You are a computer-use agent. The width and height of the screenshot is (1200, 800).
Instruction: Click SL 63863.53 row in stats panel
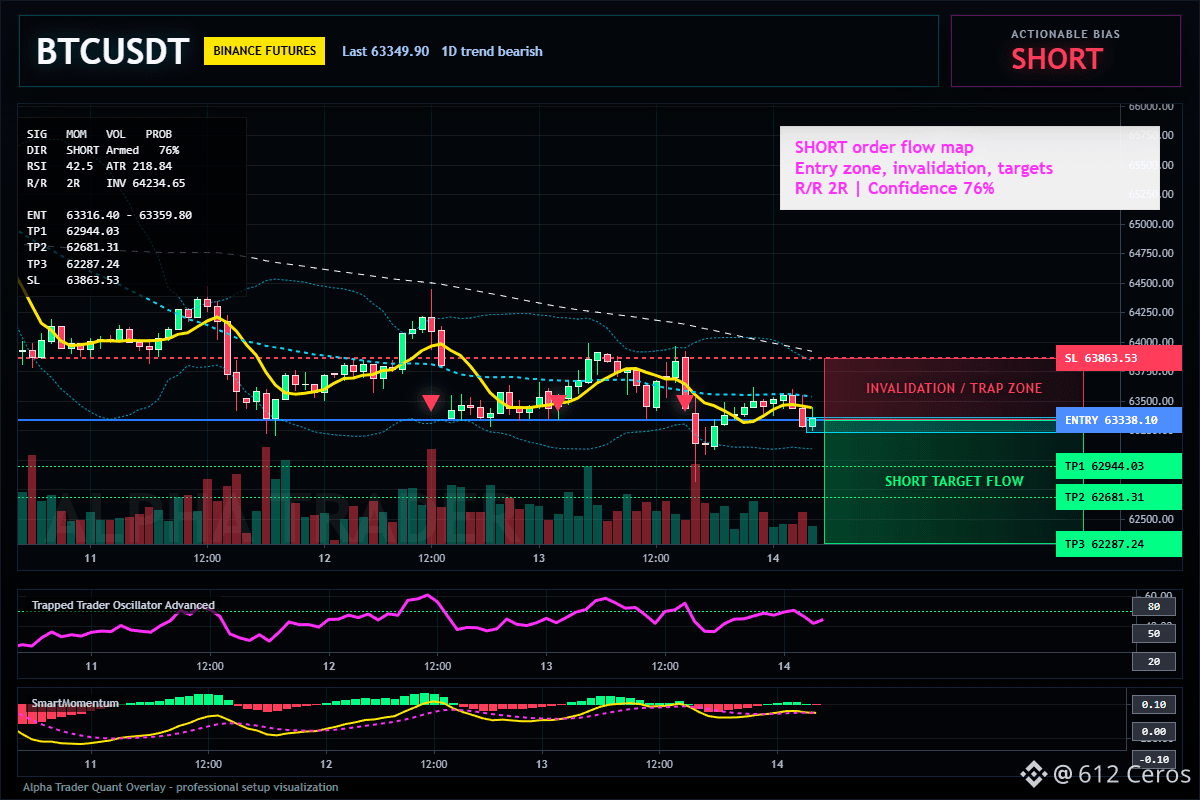[x=73, y=280]
